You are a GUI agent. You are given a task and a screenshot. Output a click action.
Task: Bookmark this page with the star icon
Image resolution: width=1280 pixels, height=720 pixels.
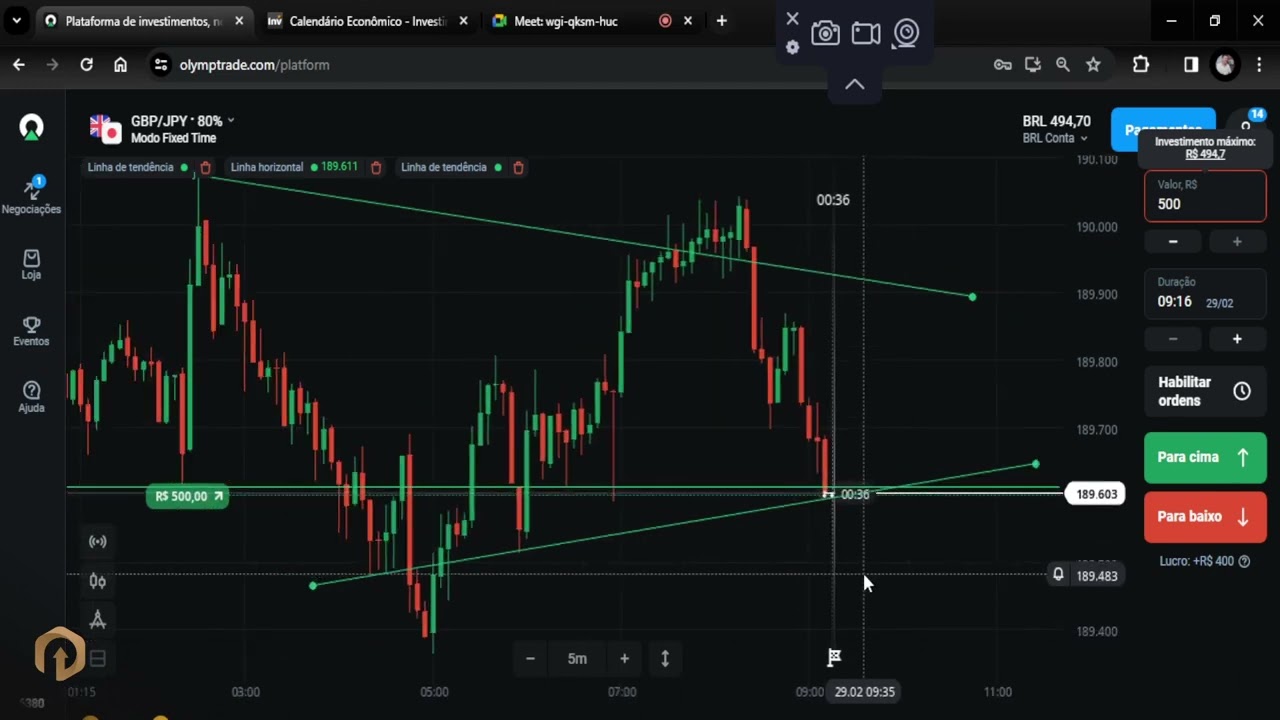[x=1093, y=65]
